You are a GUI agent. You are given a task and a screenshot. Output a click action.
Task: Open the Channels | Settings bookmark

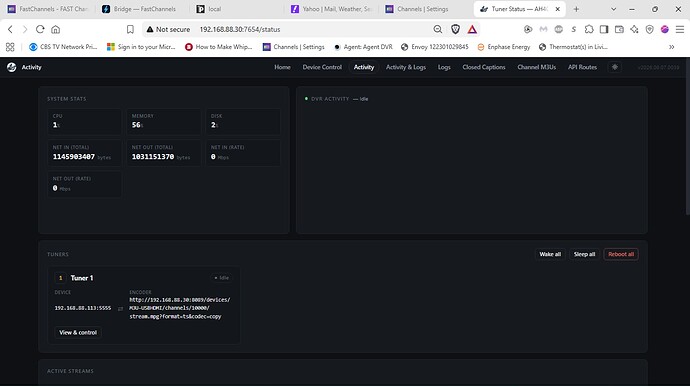(293, 47)
